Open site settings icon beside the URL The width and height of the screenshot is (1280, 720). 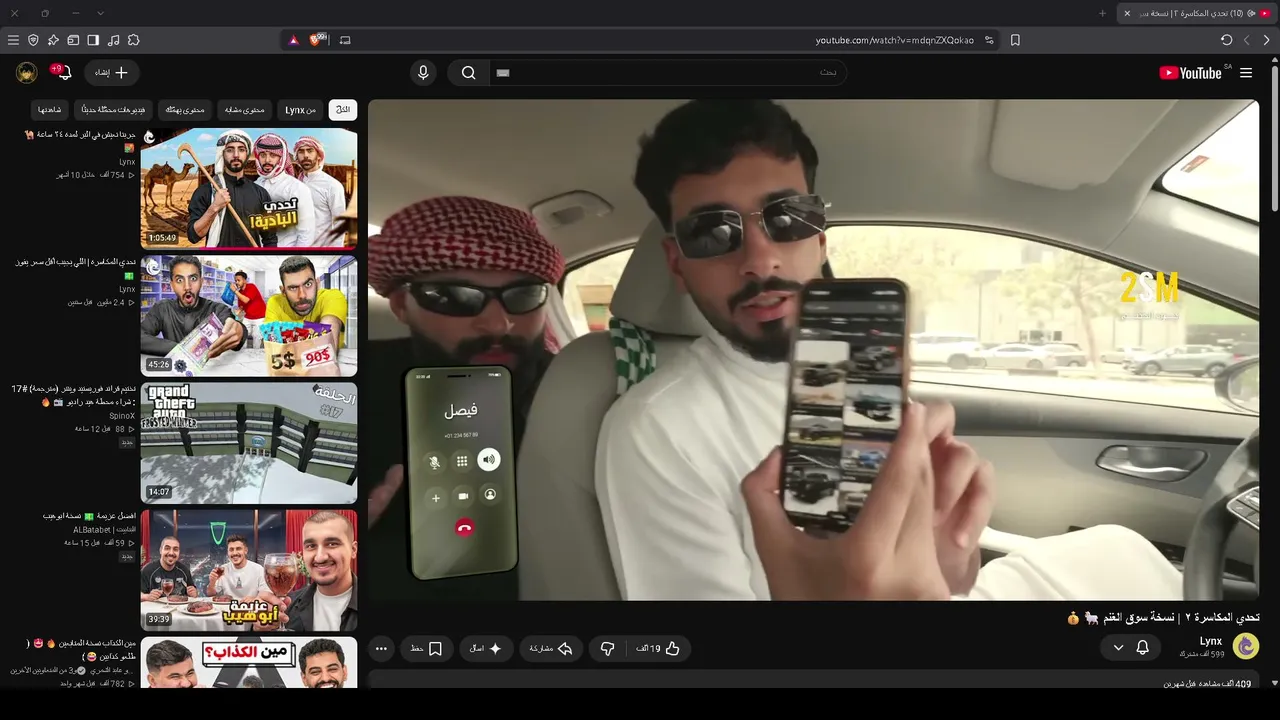coord(989,40)
